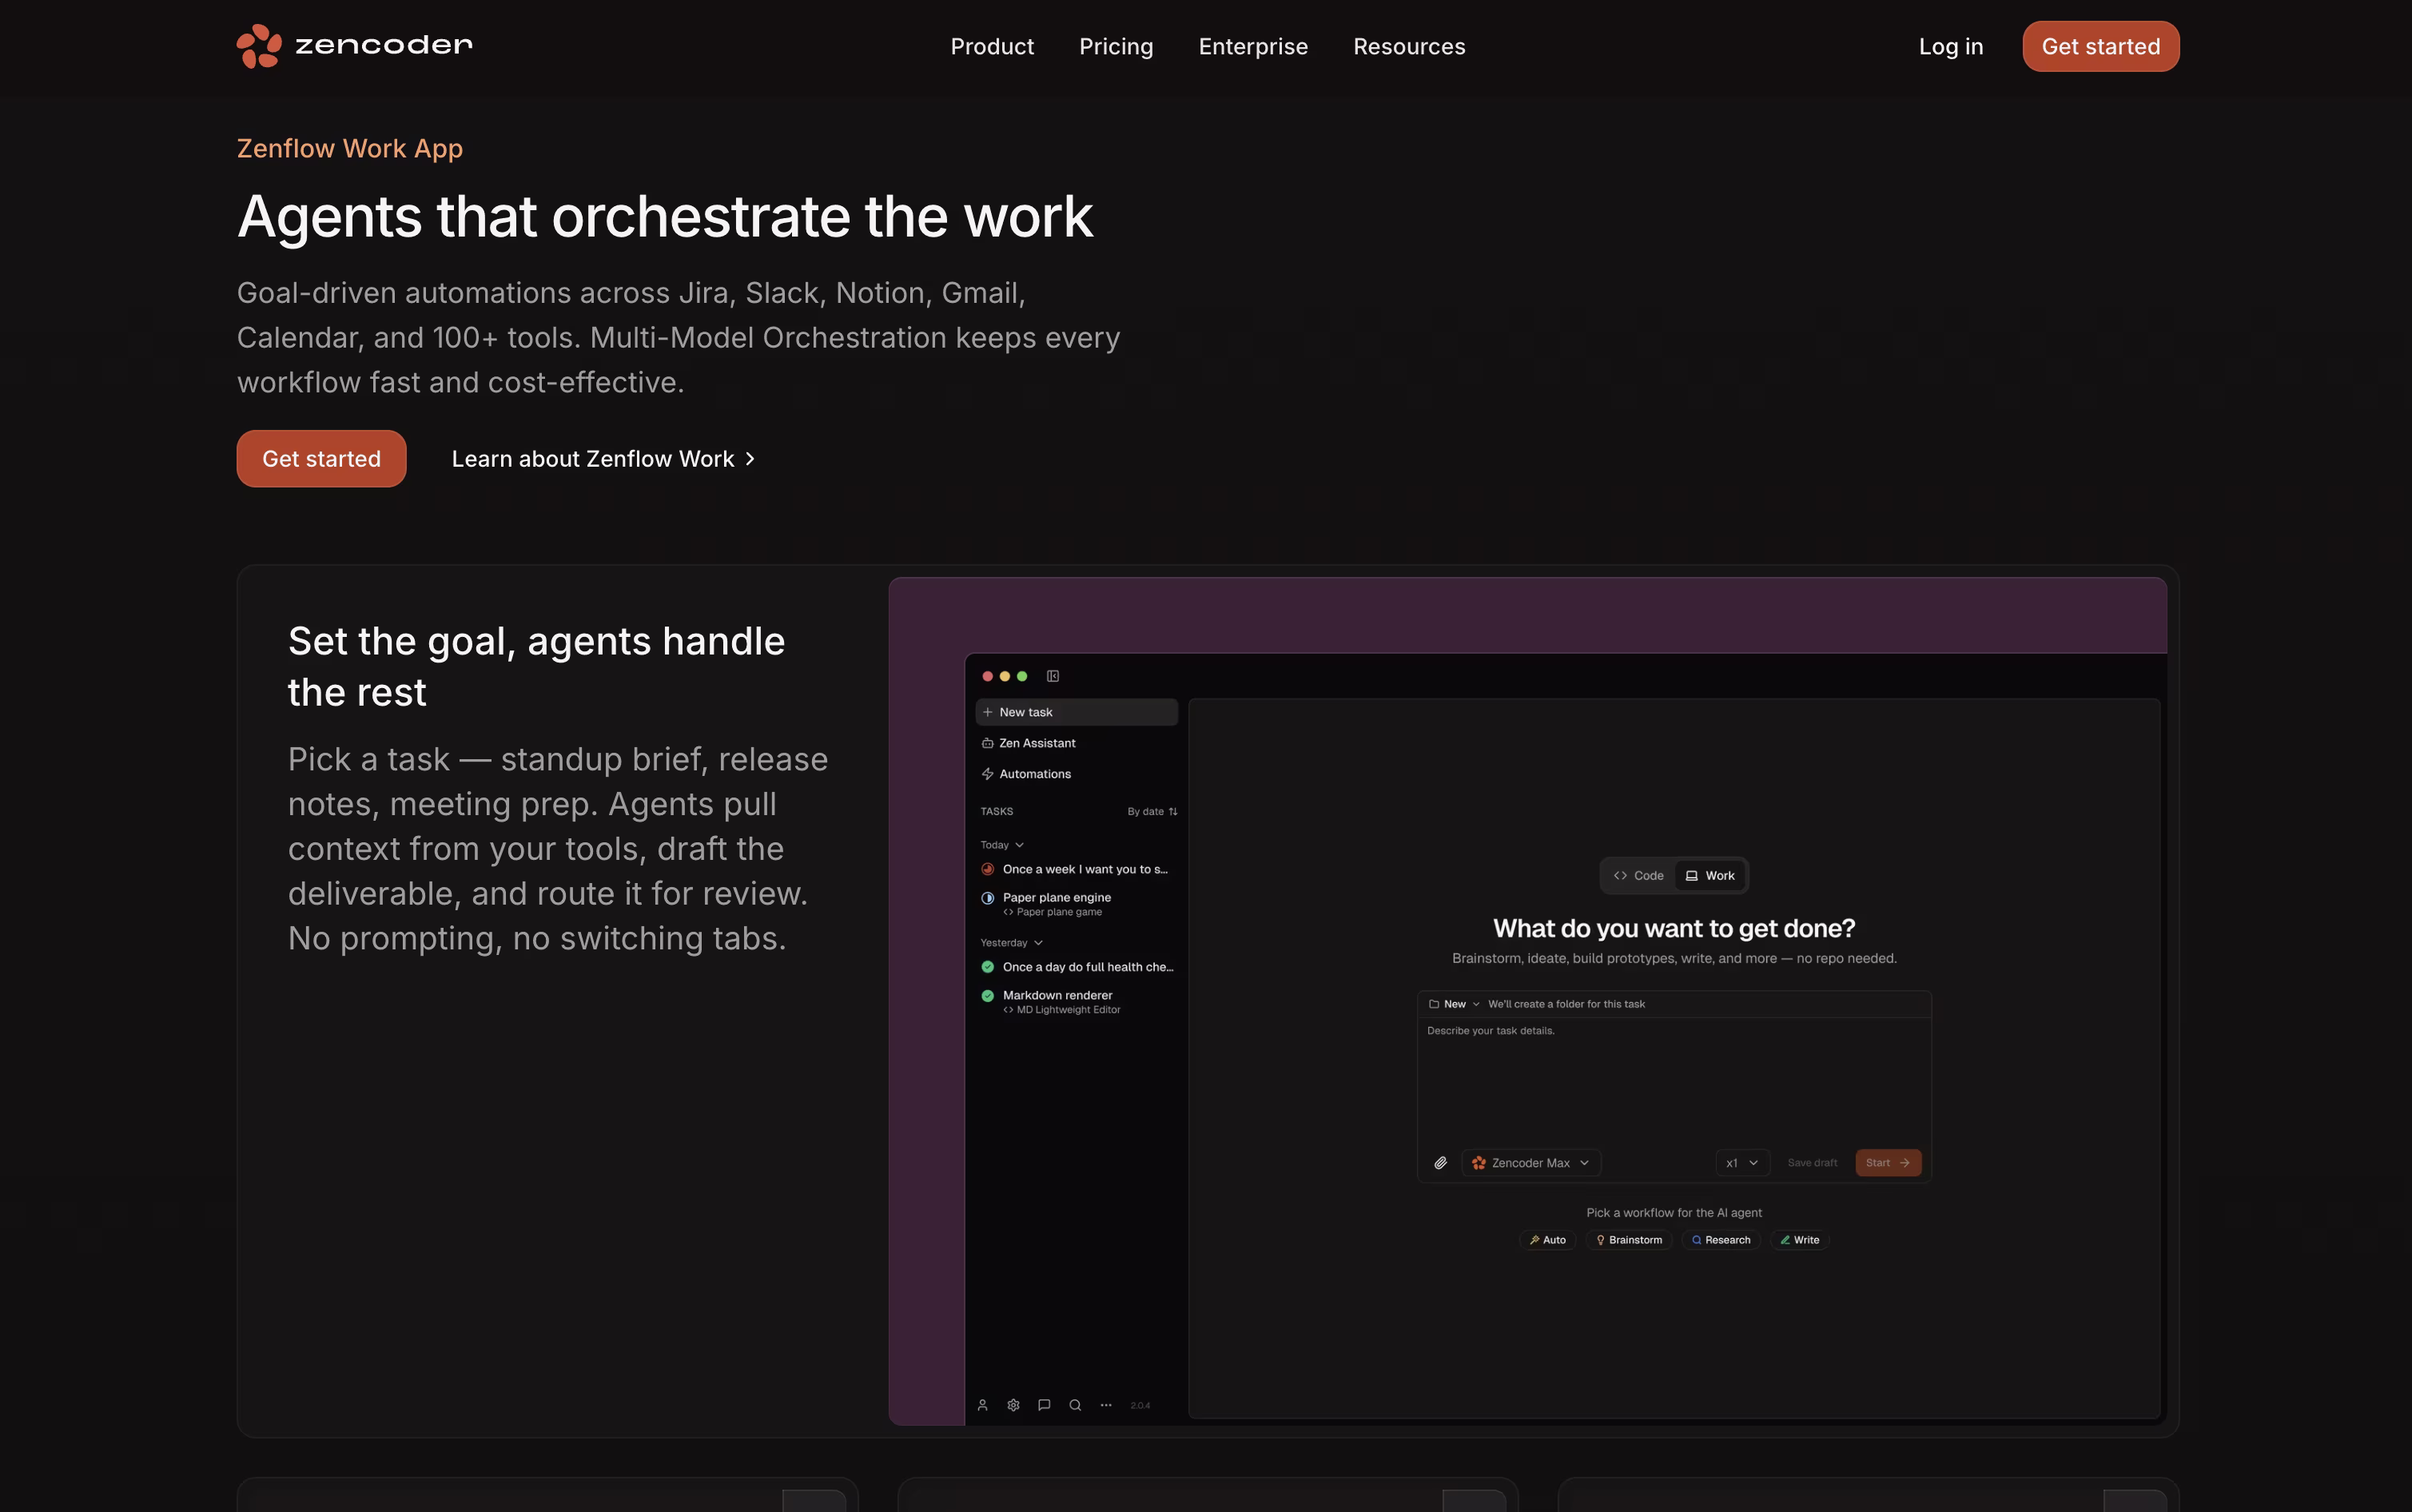Open the x1 multiplier dropdown
This screenshot has height=1512, width=2412.
[1742, 1163]
